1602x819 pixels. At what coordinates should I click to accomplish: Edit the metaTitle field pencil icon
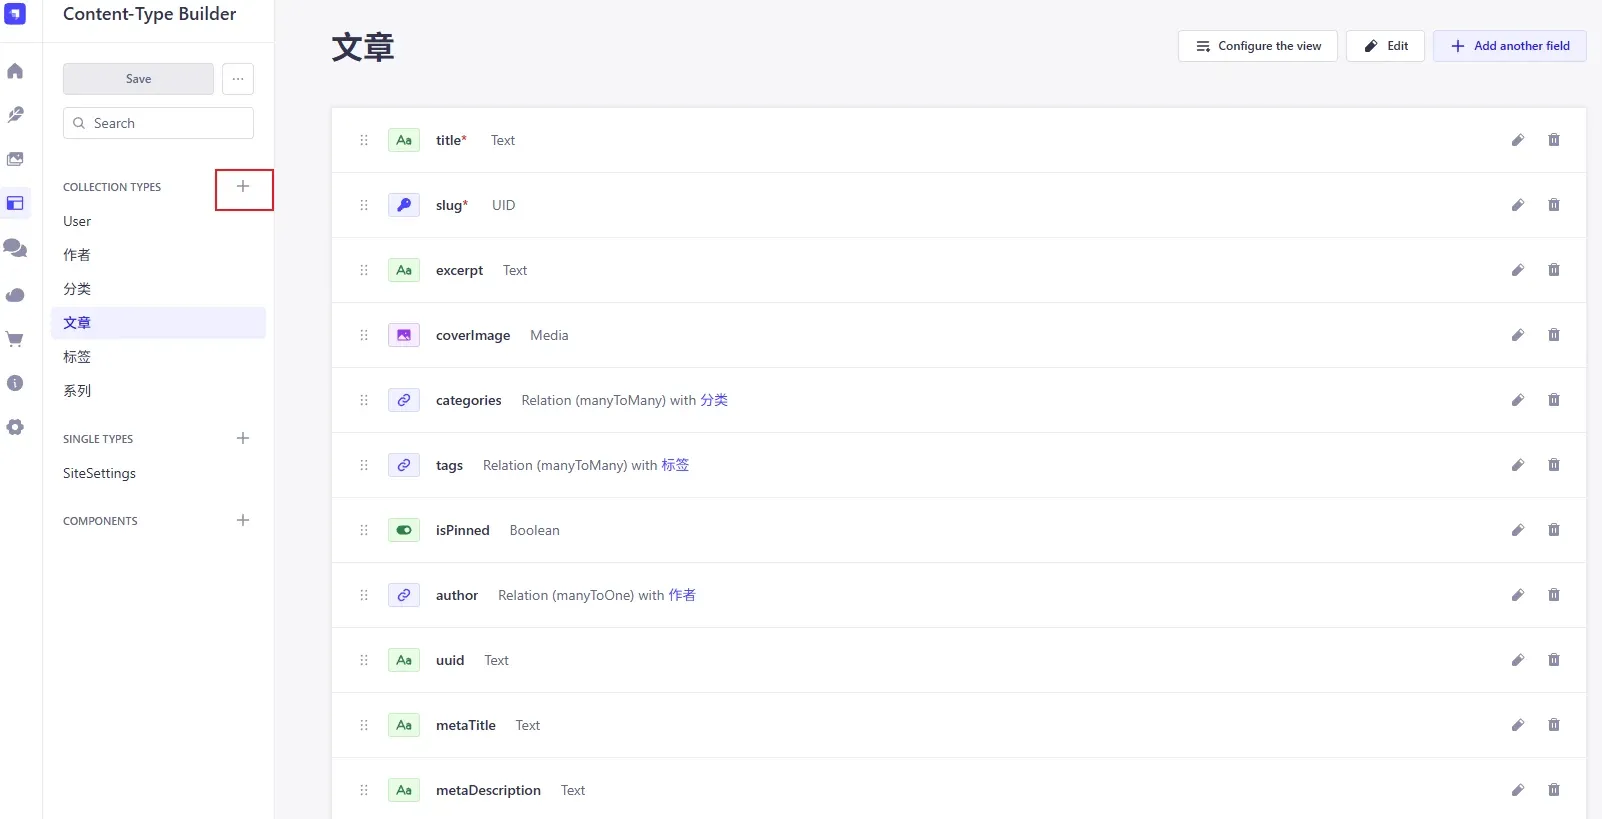pyautogui.click(x=1518, y=725)
